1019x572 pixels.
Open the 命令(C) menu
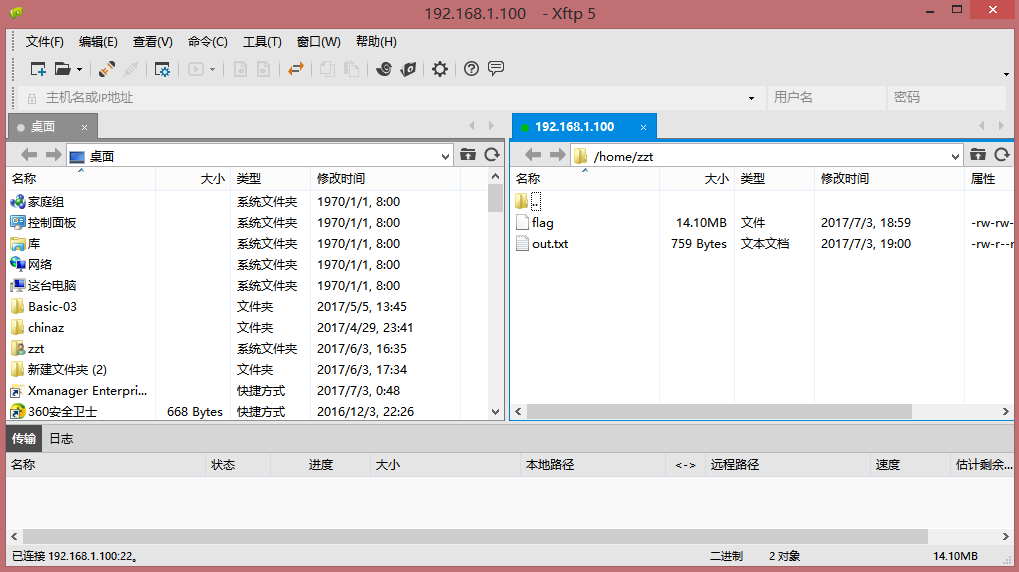207,42
